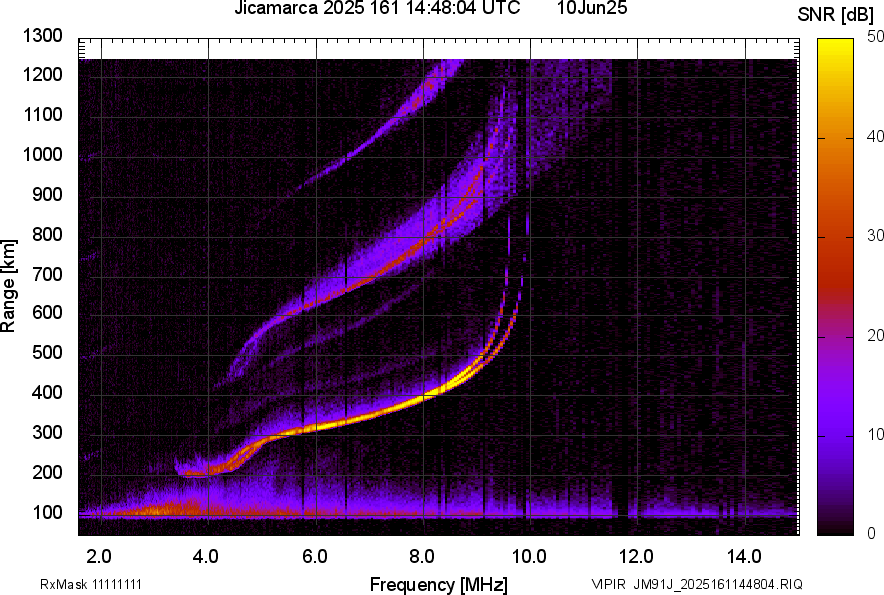Click the colorbar value '50'
This screenshot has height=595, width=884.
pos(876,37)
